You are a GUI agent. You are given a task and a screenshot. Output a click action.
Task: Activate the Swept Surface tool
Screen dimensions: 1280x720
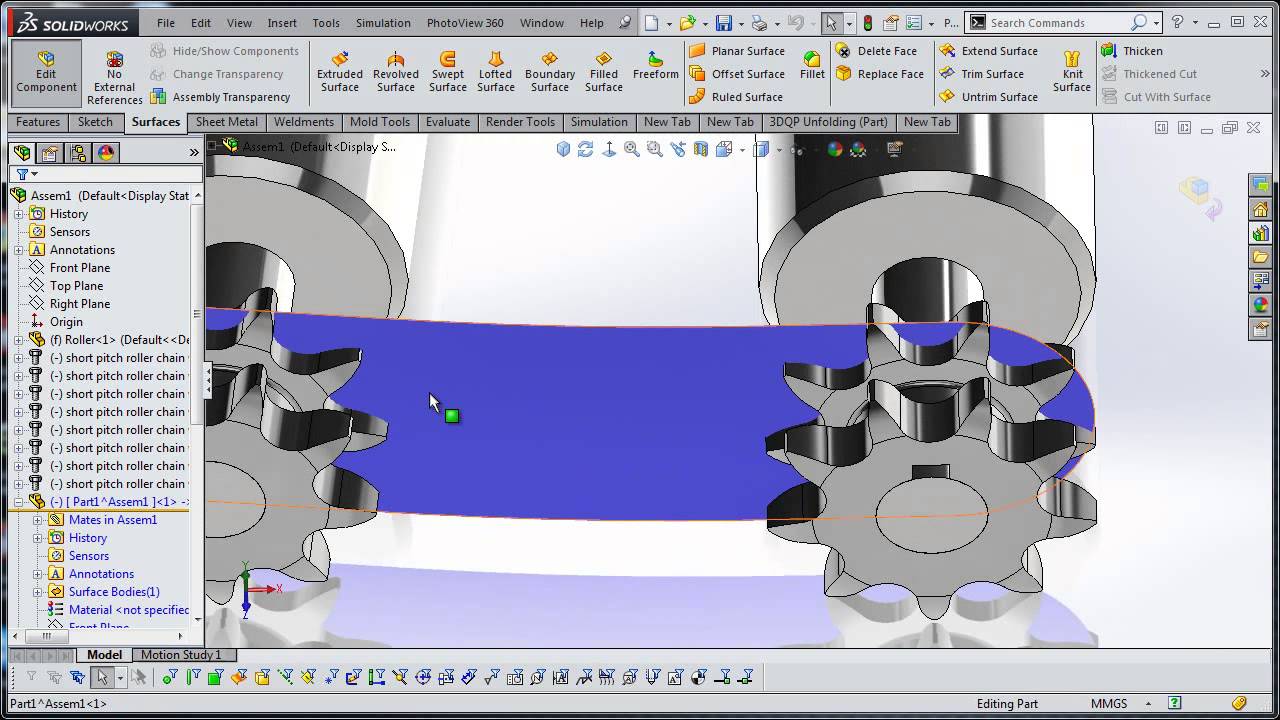point(448,72)
